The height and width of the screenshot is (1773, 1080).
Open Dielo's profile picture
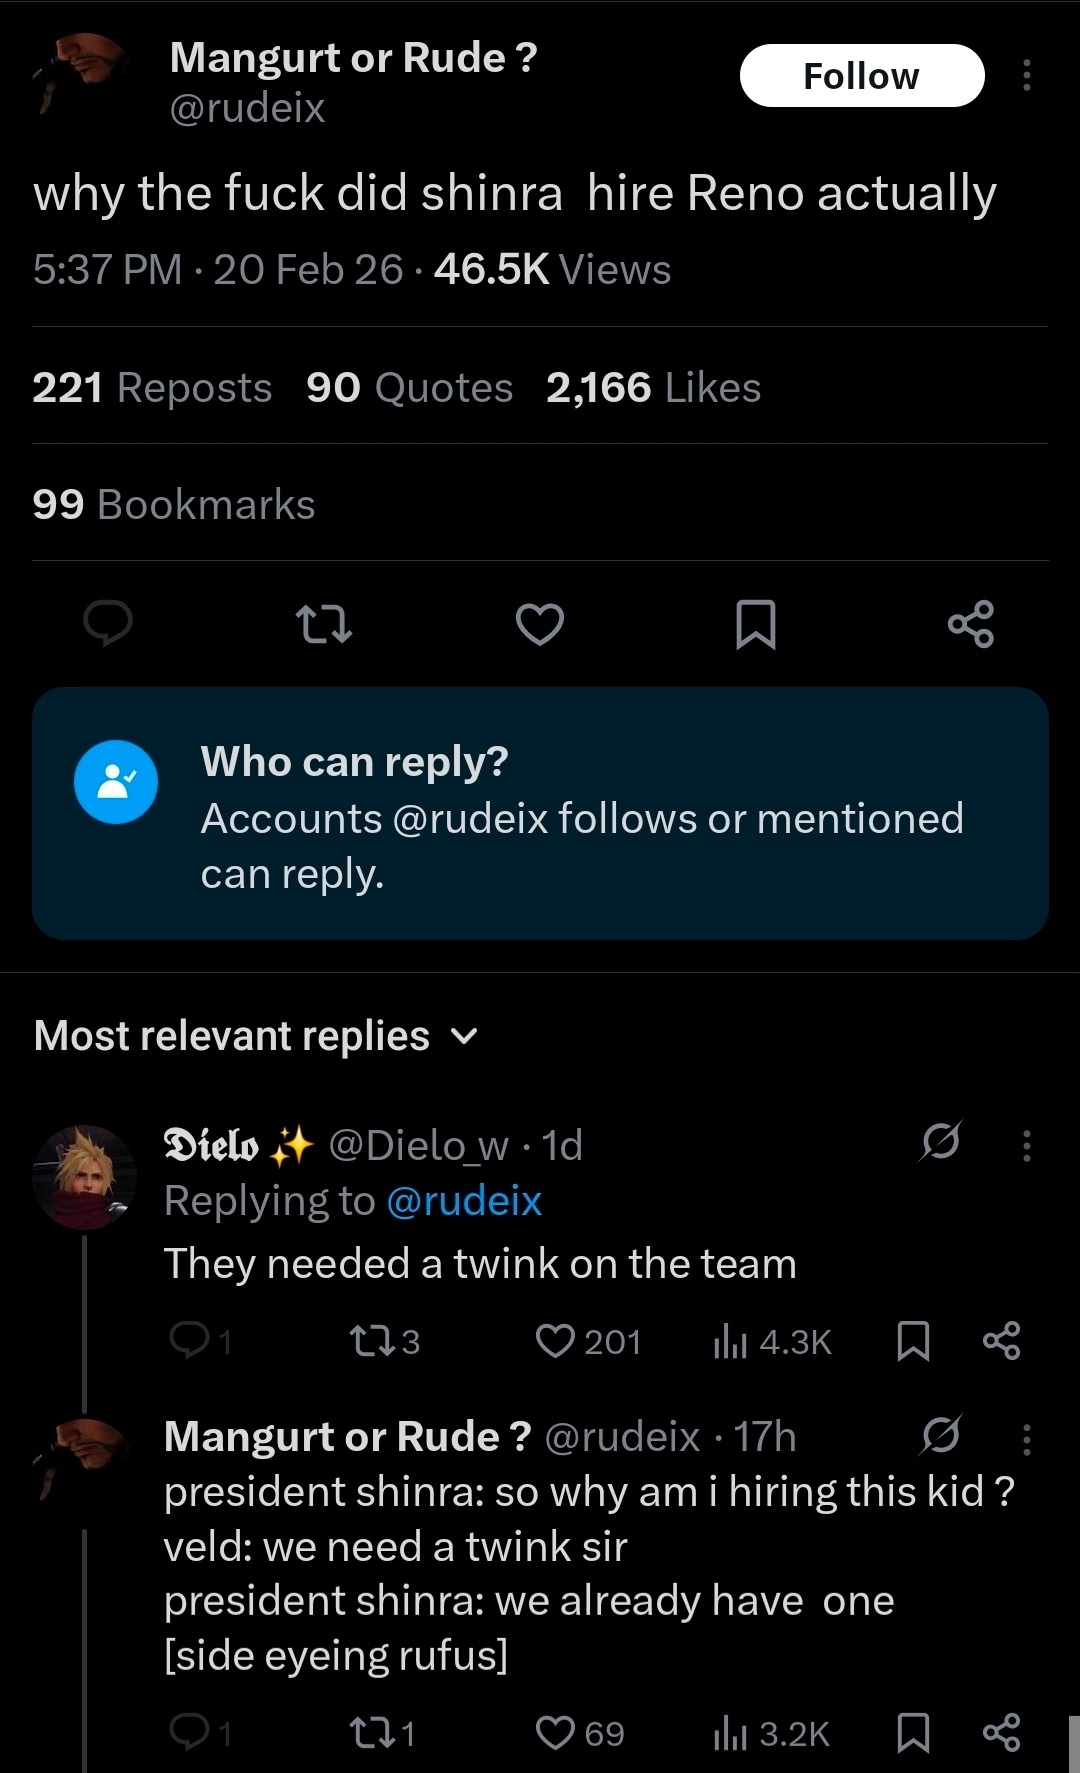pos(84,1176)
